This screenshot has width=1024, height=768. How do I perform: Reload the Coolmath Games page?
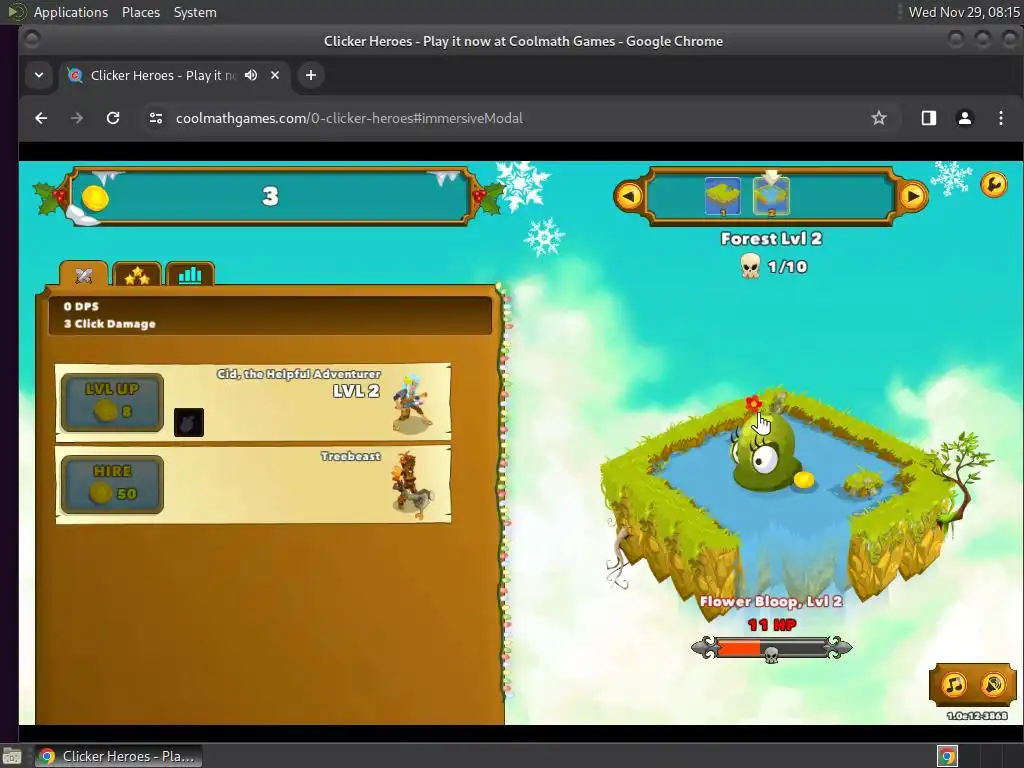[x=113, y=118]
